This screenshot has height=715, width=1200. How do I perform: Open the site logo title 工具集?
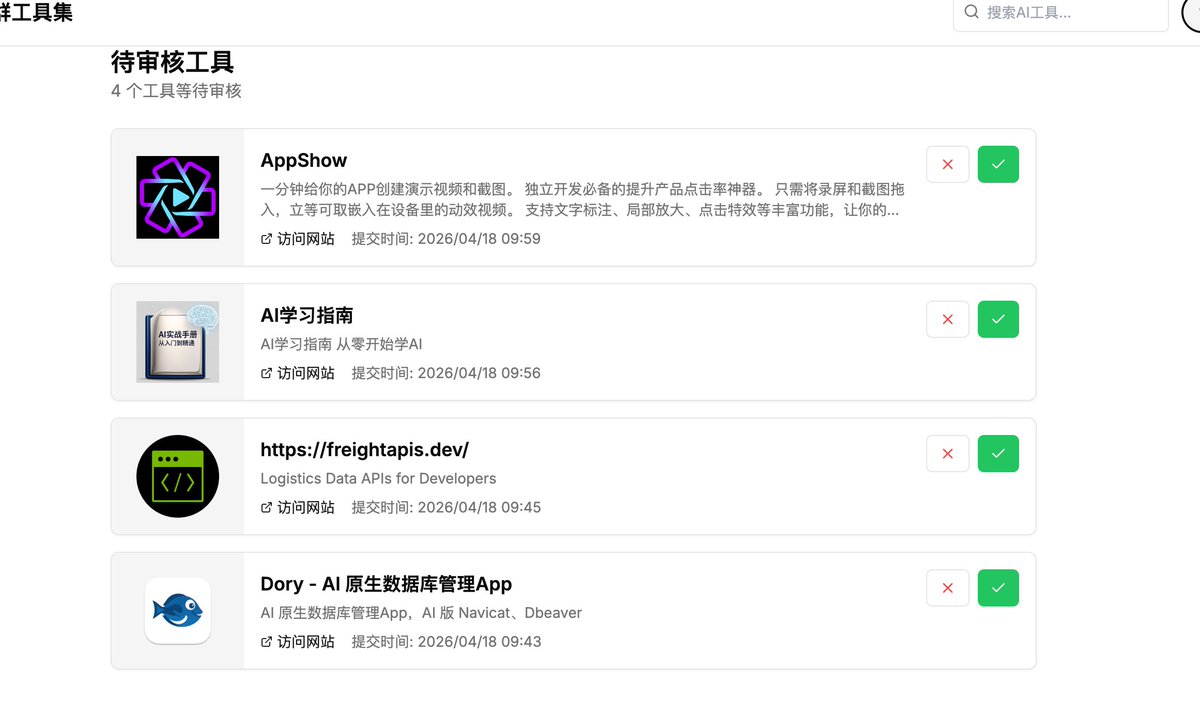pyautogui.click(x=36, y=12)
